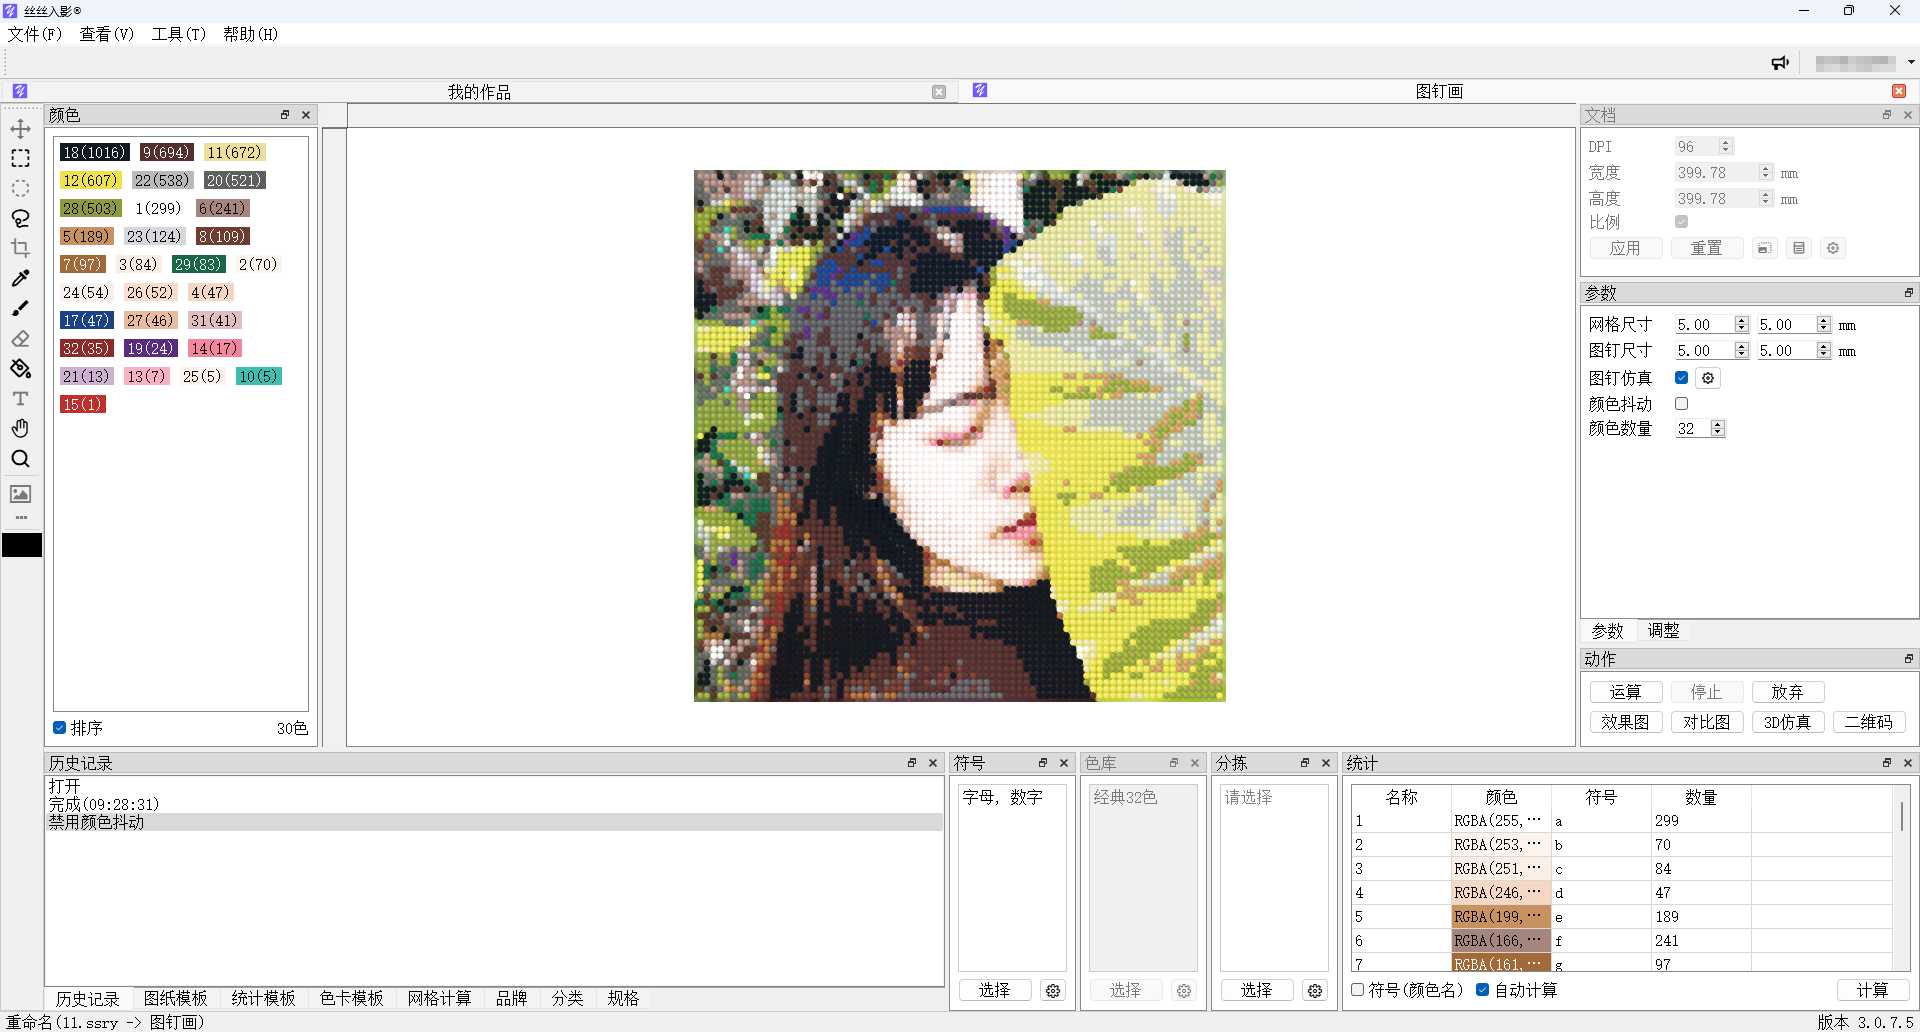The image size is (1920, 1032).
Task: Select the Move tool in left toolbar
Action: (20, 129)
